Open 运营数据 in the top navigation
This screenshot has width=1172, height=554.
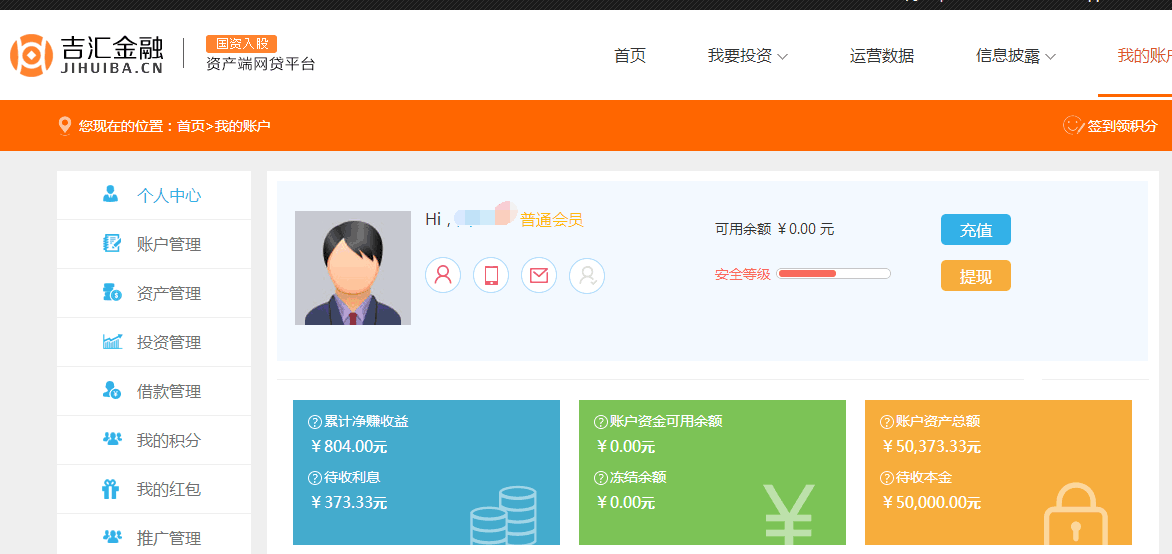coord(882,56)
